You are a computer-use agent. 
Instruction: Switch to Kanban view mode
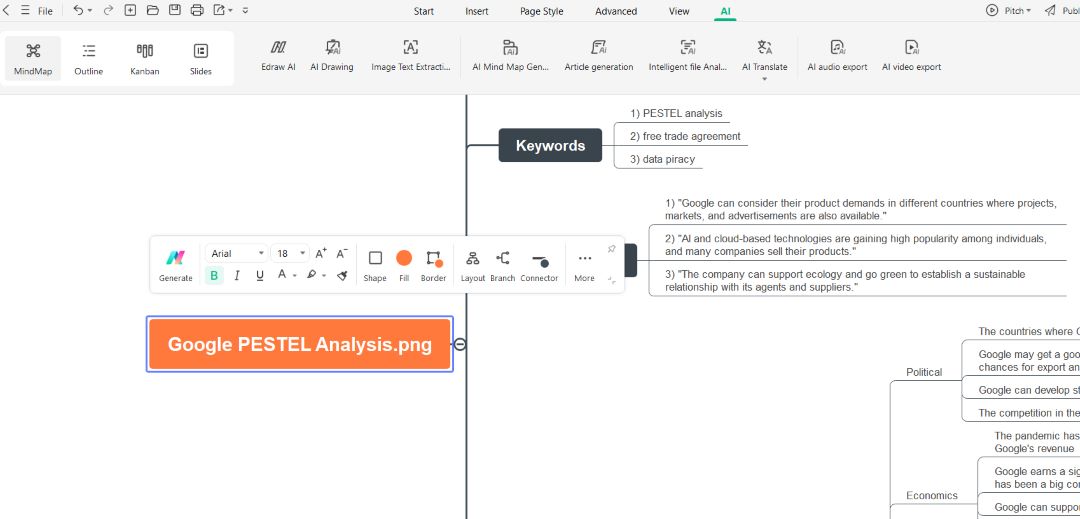[x=145, y=59]
